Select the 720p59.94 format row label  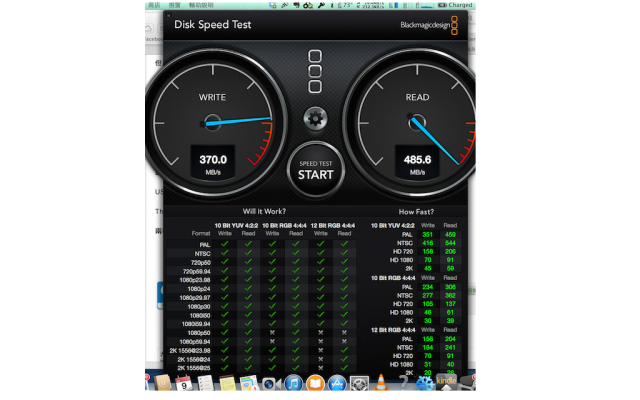coord(197,271)
